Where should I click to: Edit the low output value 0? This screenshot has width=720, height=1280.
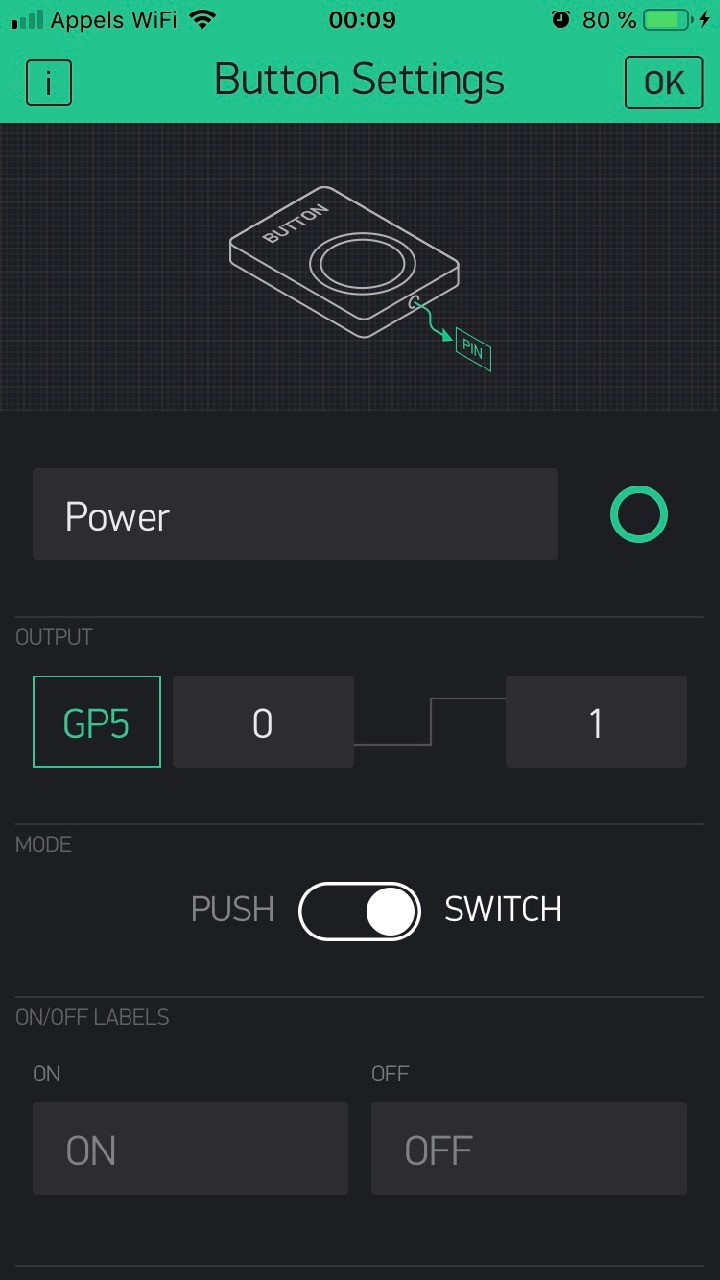click(263, 722)
